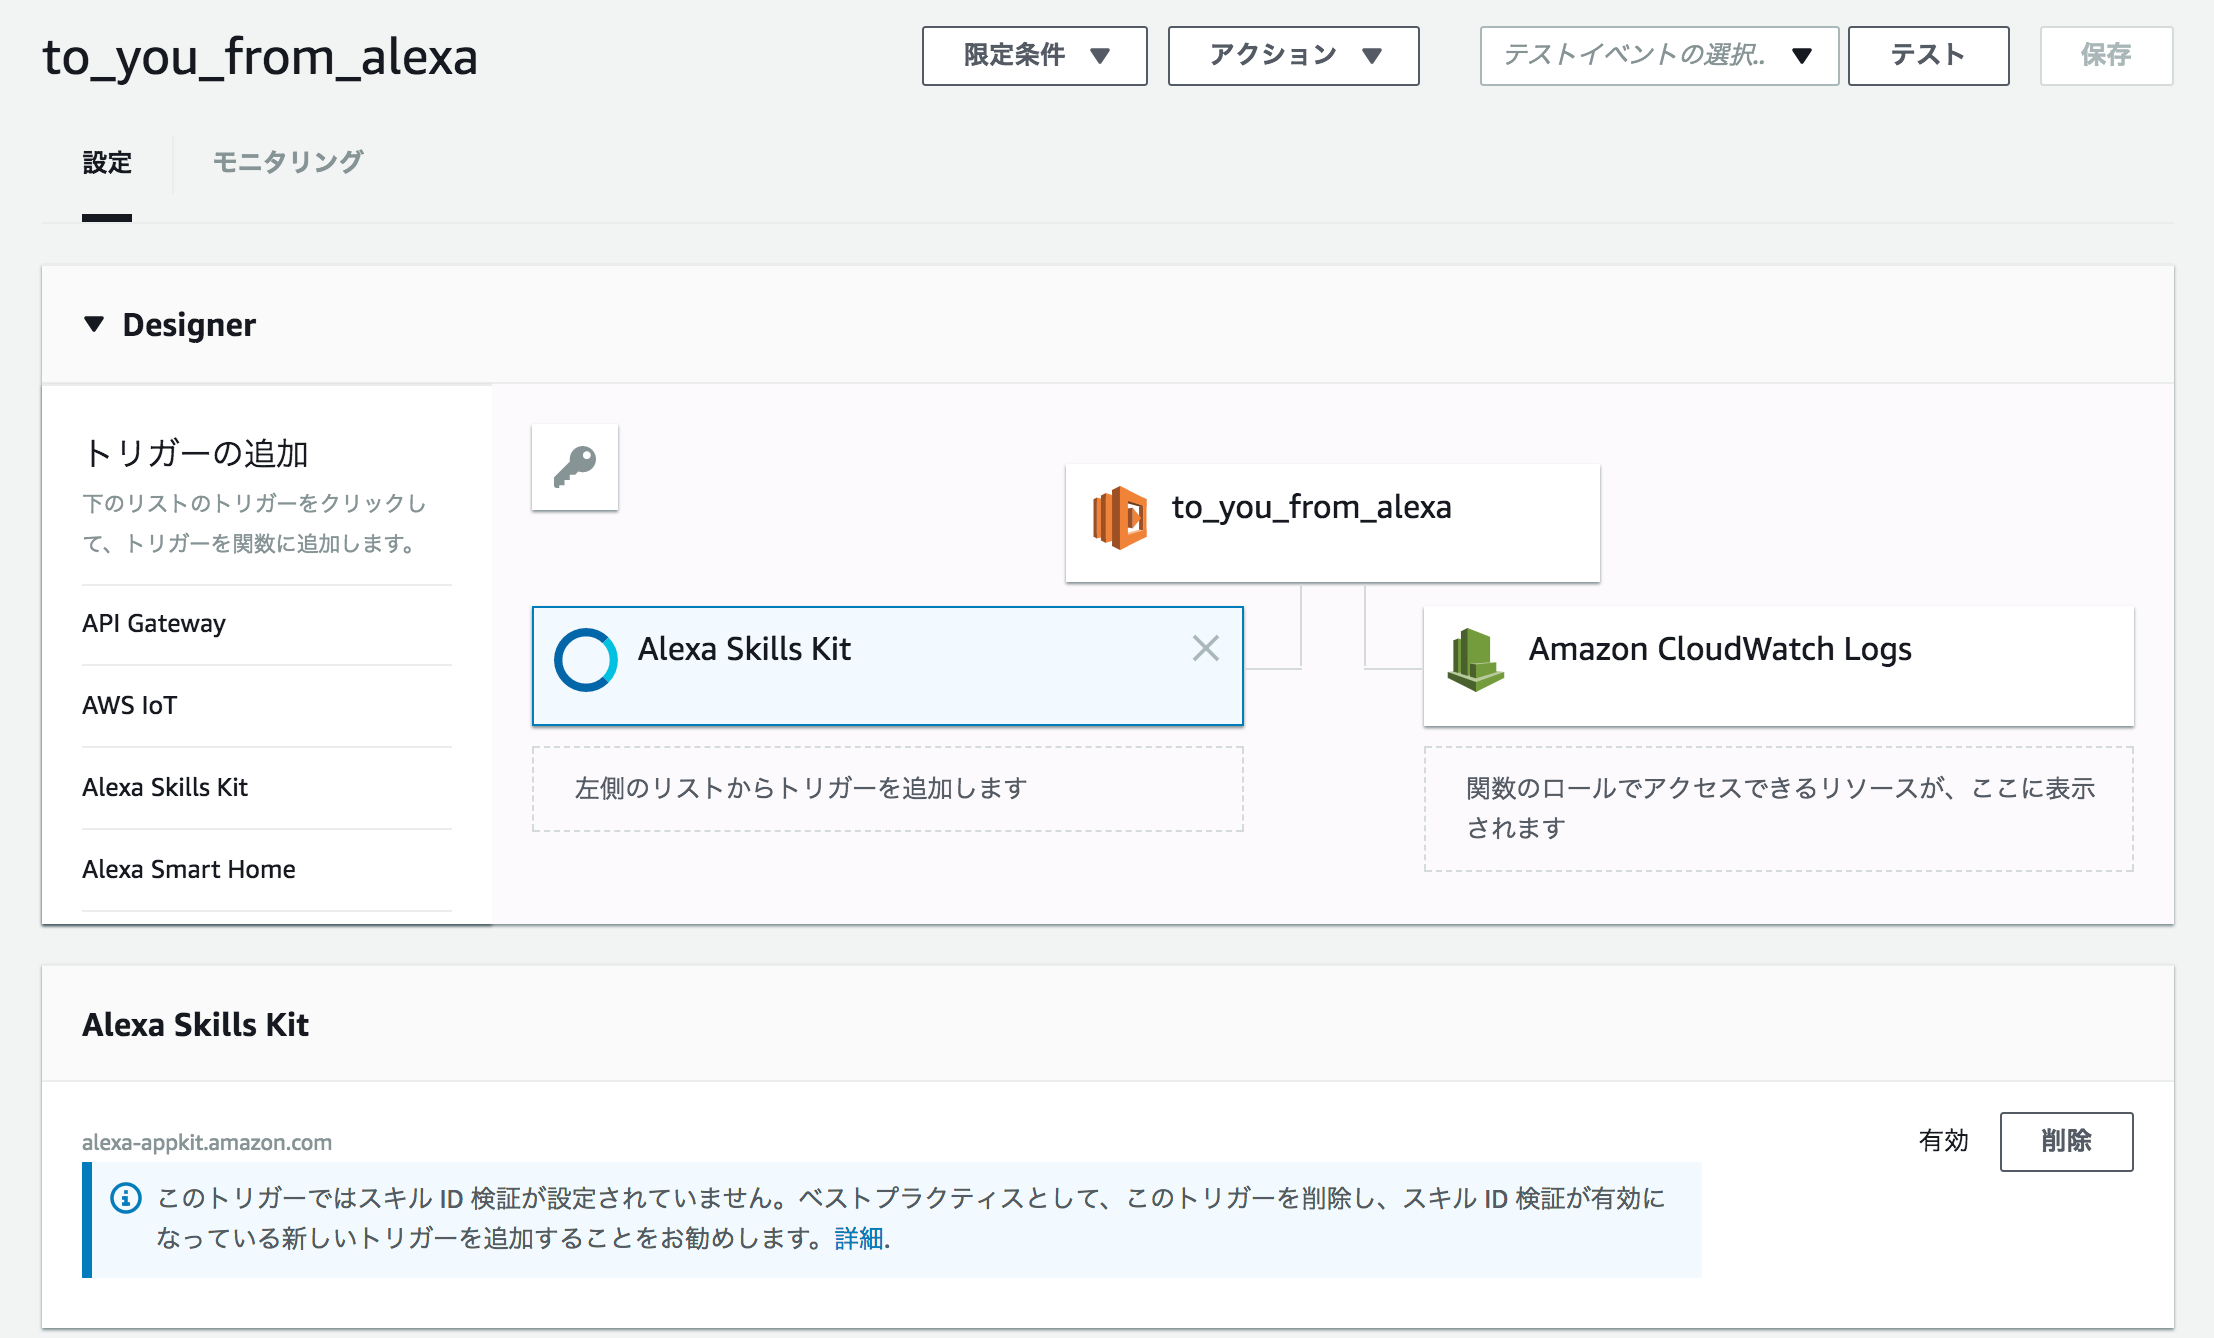Remove the Alexa Skills Kit trigger with X
2214x1338 pixels.
coord(1206,648)
